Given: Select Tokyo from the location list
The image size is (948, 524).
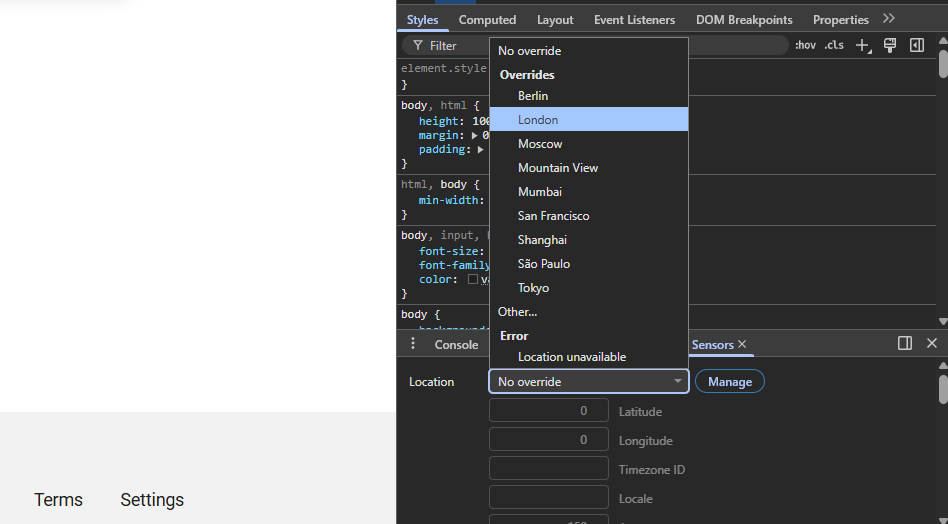Looking at the screenshot, I should pos(588,288).
